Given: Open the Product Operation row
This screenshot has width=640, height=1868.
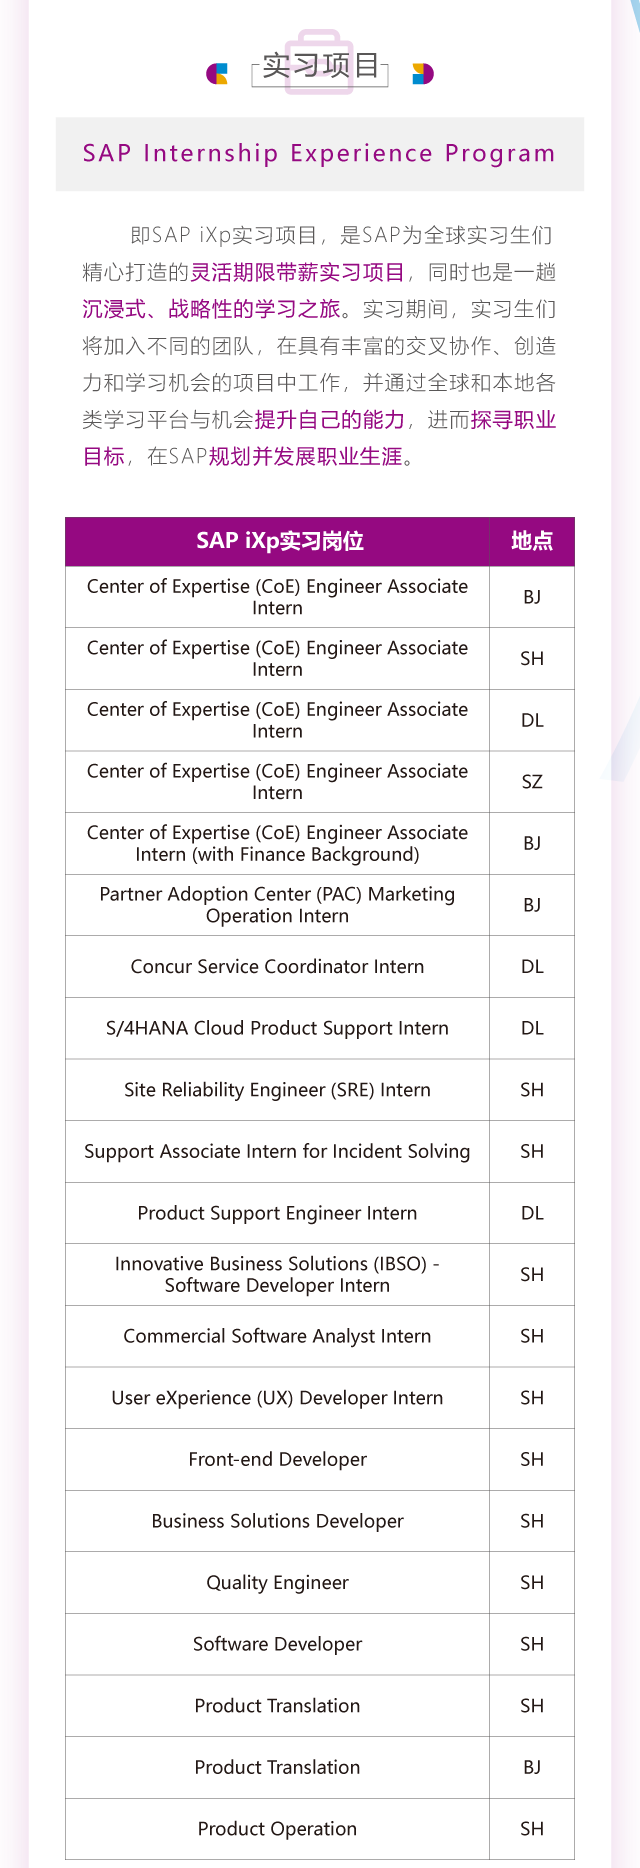Looking at the screenshot, I should [x=277, y=1828].
